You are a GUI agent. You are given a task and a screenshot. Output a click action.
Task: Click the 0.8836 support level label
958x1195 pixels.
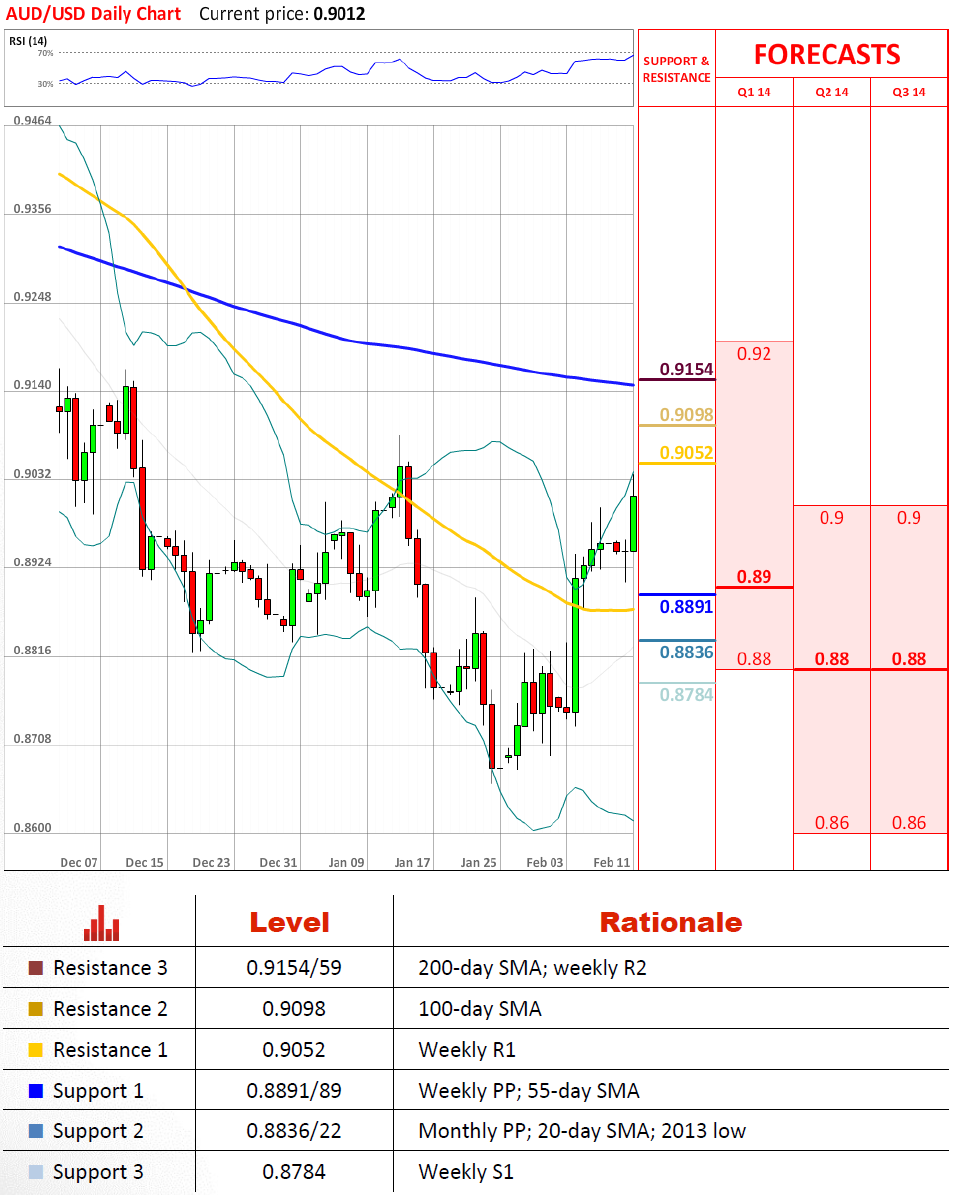click(686, 652)
